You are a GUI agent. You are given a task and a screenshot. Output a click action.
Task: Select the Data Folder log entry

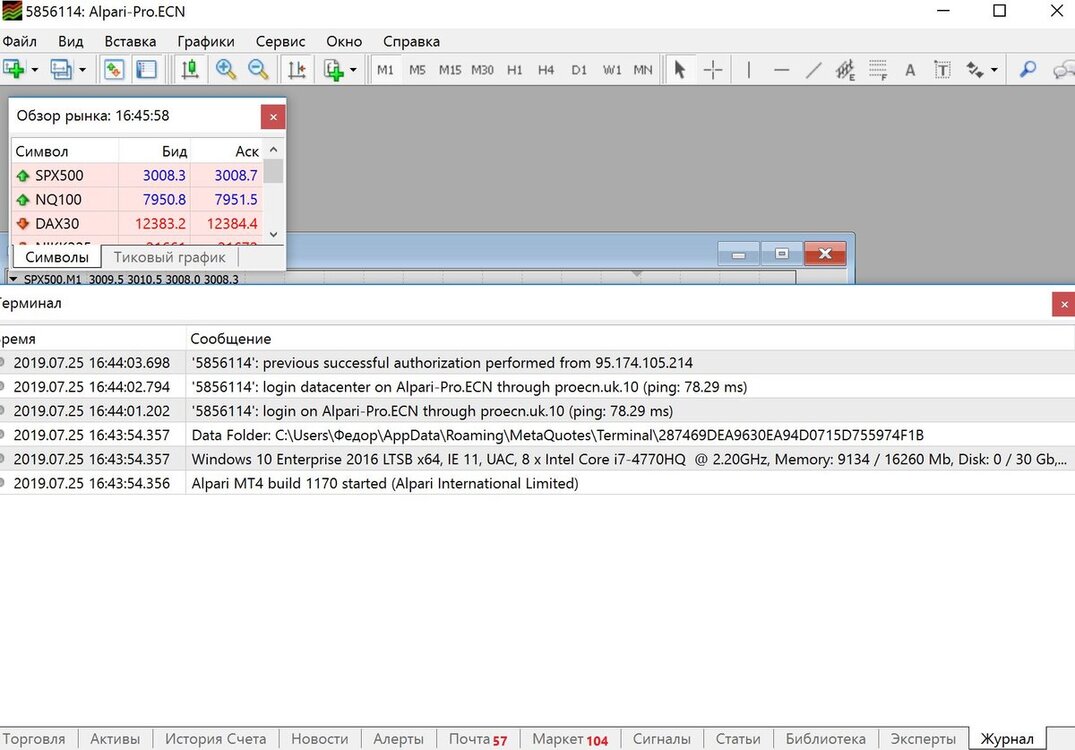pyautogui.click(x=538, y=435)
